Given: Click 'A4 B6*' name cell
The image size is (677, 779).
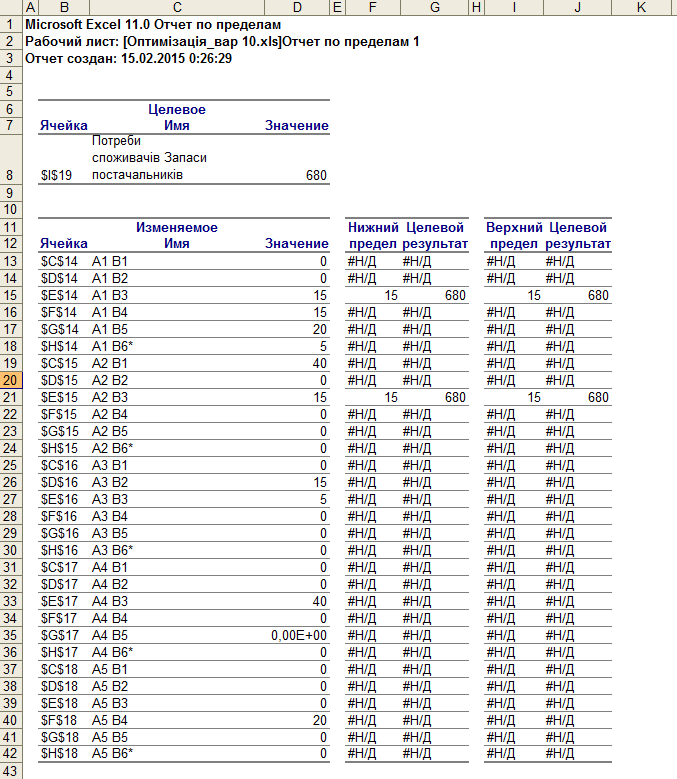Looking at the screenshot, I should (112, 652).
